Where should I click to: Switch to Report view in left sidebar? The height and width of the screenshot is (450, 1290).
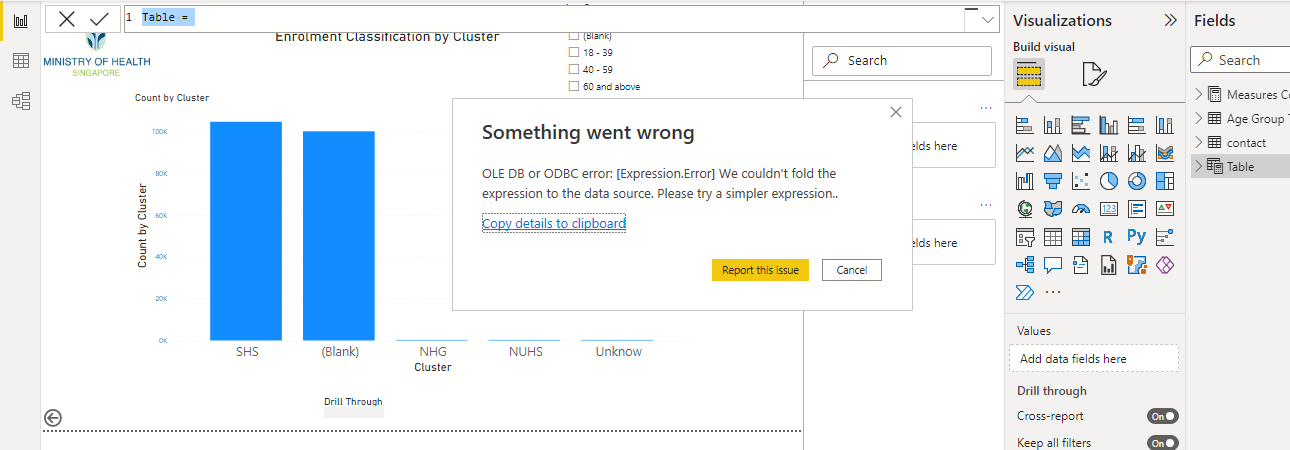pyautogui.click(x=20, y=21)
